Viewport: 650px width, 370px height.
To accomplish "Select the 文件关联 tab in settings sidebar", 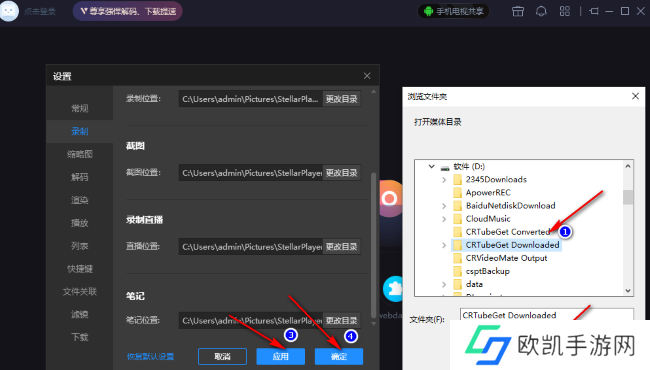I will (x=80, y=292).
